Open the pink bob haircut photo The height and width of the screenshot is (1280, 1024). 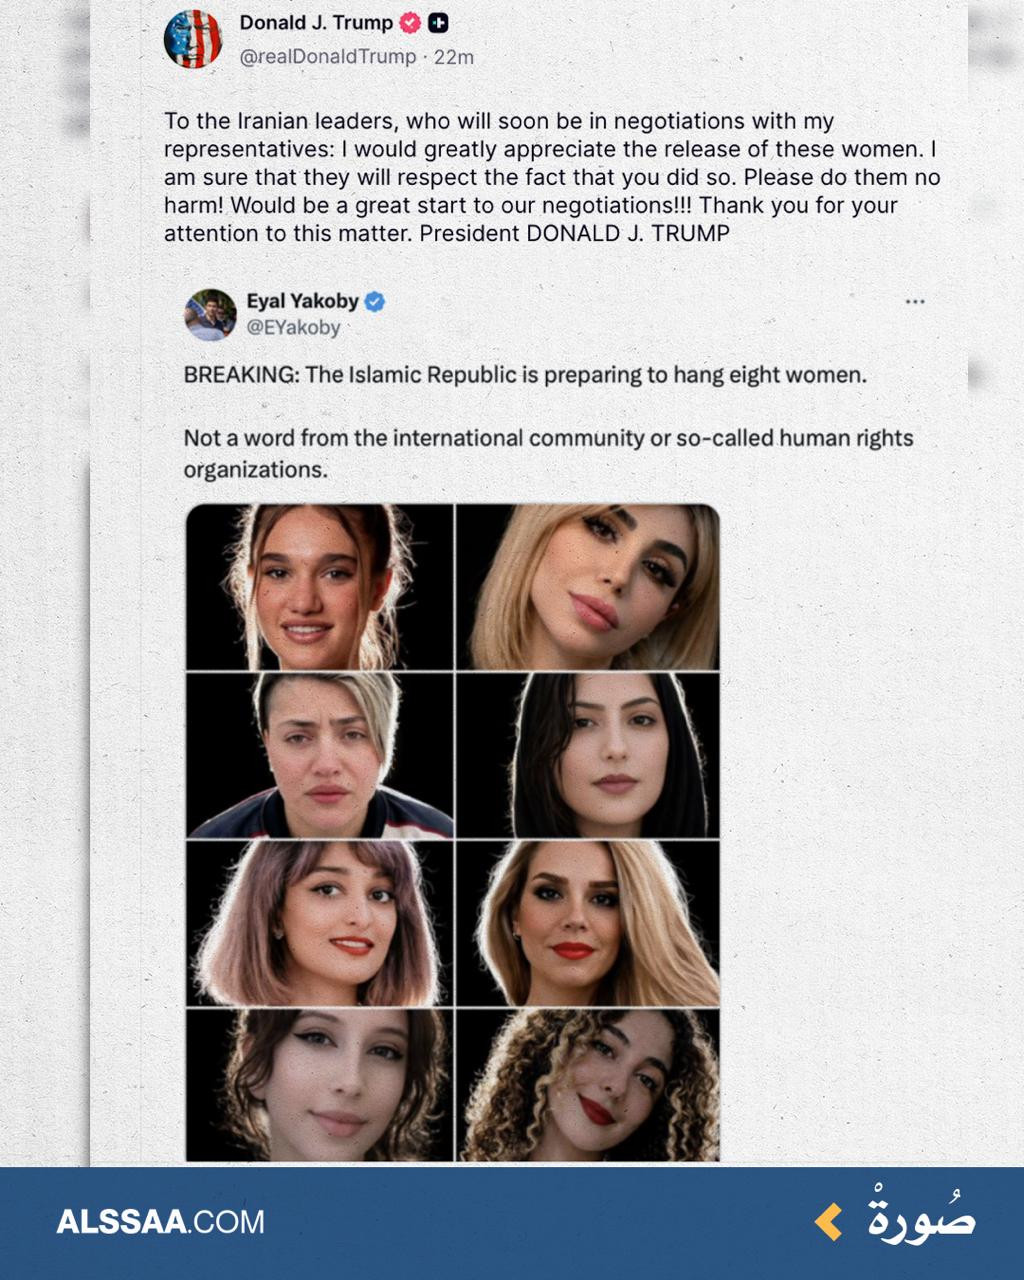(319, 923)
